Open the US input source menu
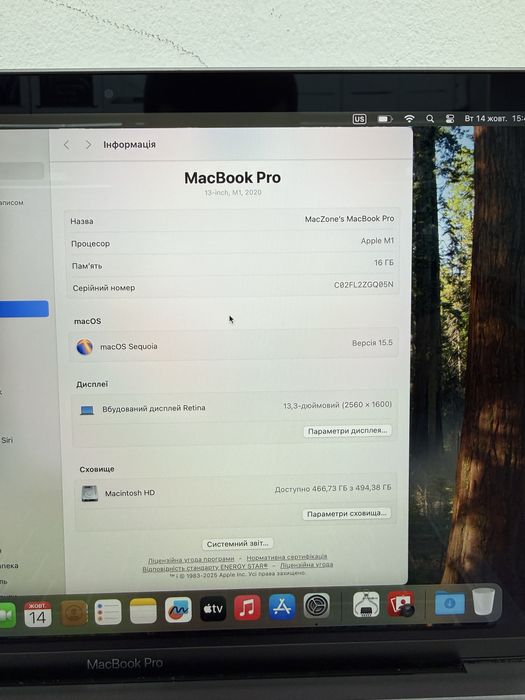The height and width of the screenshot is (700, 525). pyautogui.click(x=359, y=119)
